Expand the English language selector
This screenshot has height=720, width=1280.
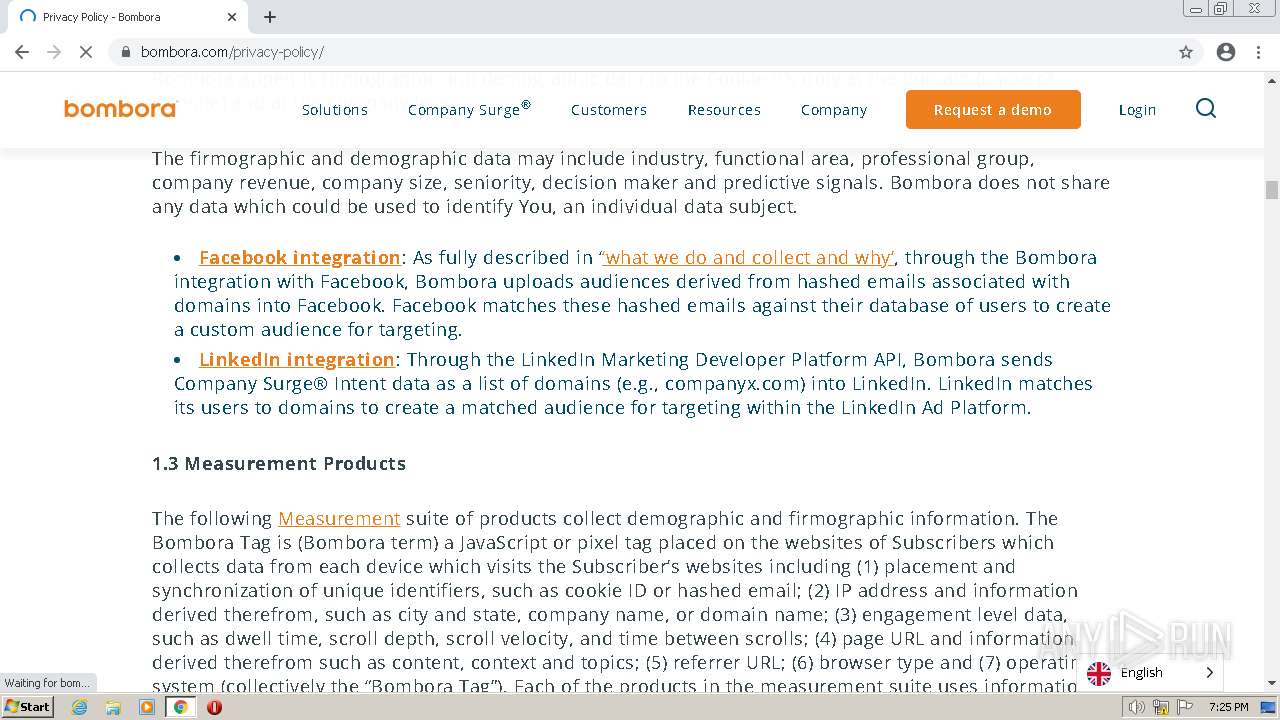coord(1150,673)
